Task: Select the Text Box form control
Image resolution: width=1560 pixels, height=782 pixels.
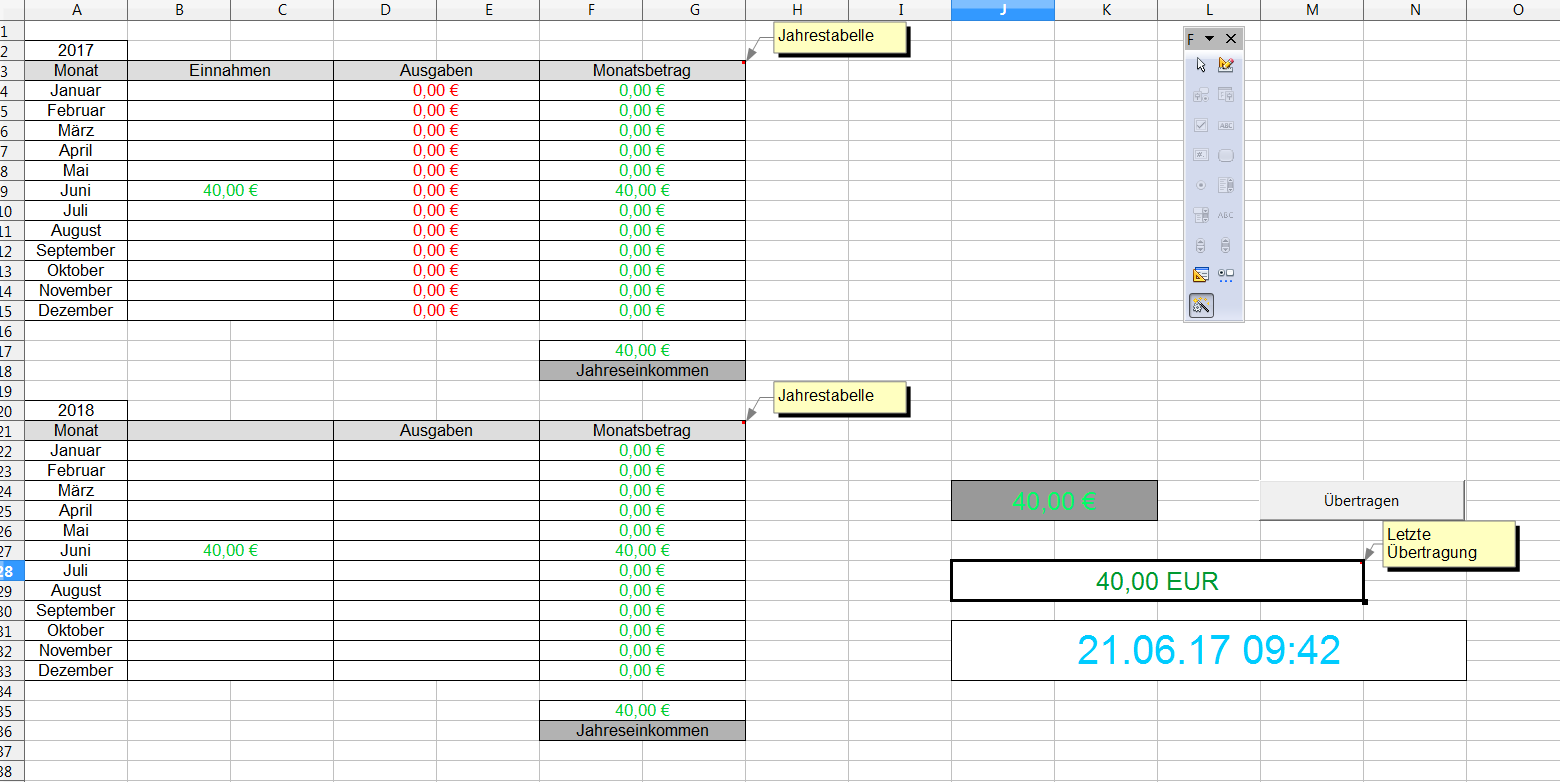Action: [x=1226, y=125]
